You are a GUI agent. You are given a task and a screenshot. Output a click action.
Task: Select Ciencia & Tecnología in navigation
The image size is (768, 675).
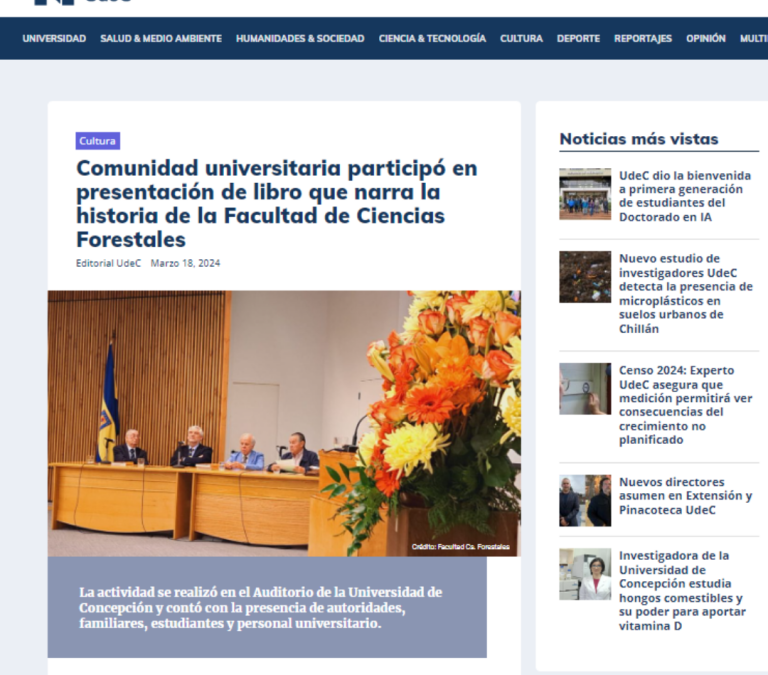click(432, 39)
